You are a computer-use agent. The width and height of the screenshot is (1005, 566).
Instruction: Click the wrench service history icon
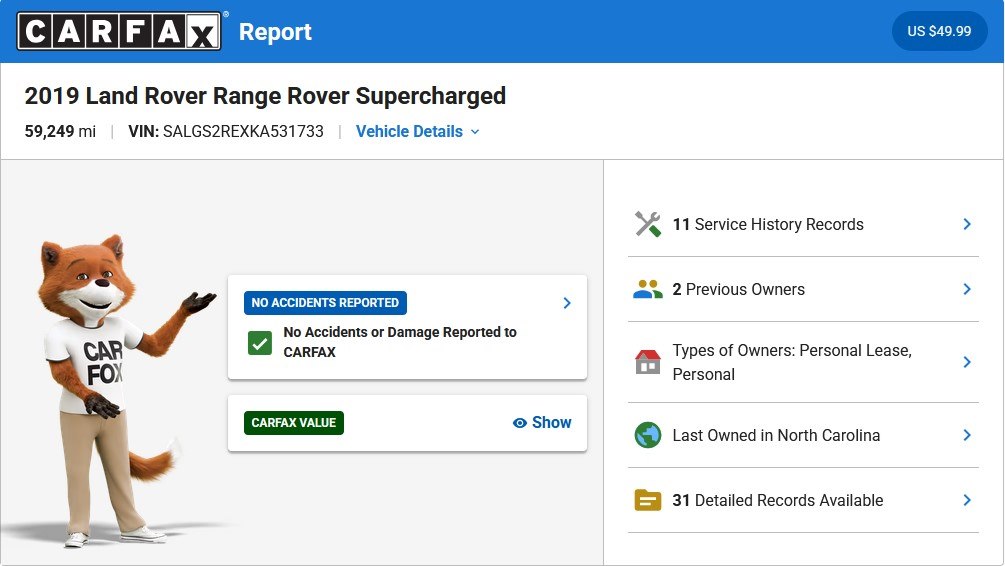click(x=647, y=224)
